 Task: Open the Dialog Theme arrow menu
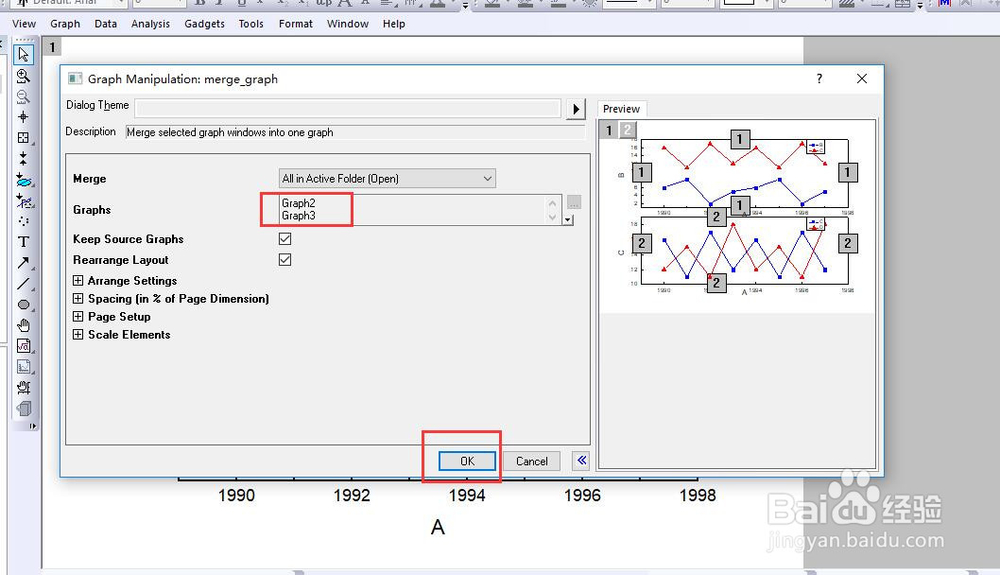pyautogui.click(x=576, y=109)
